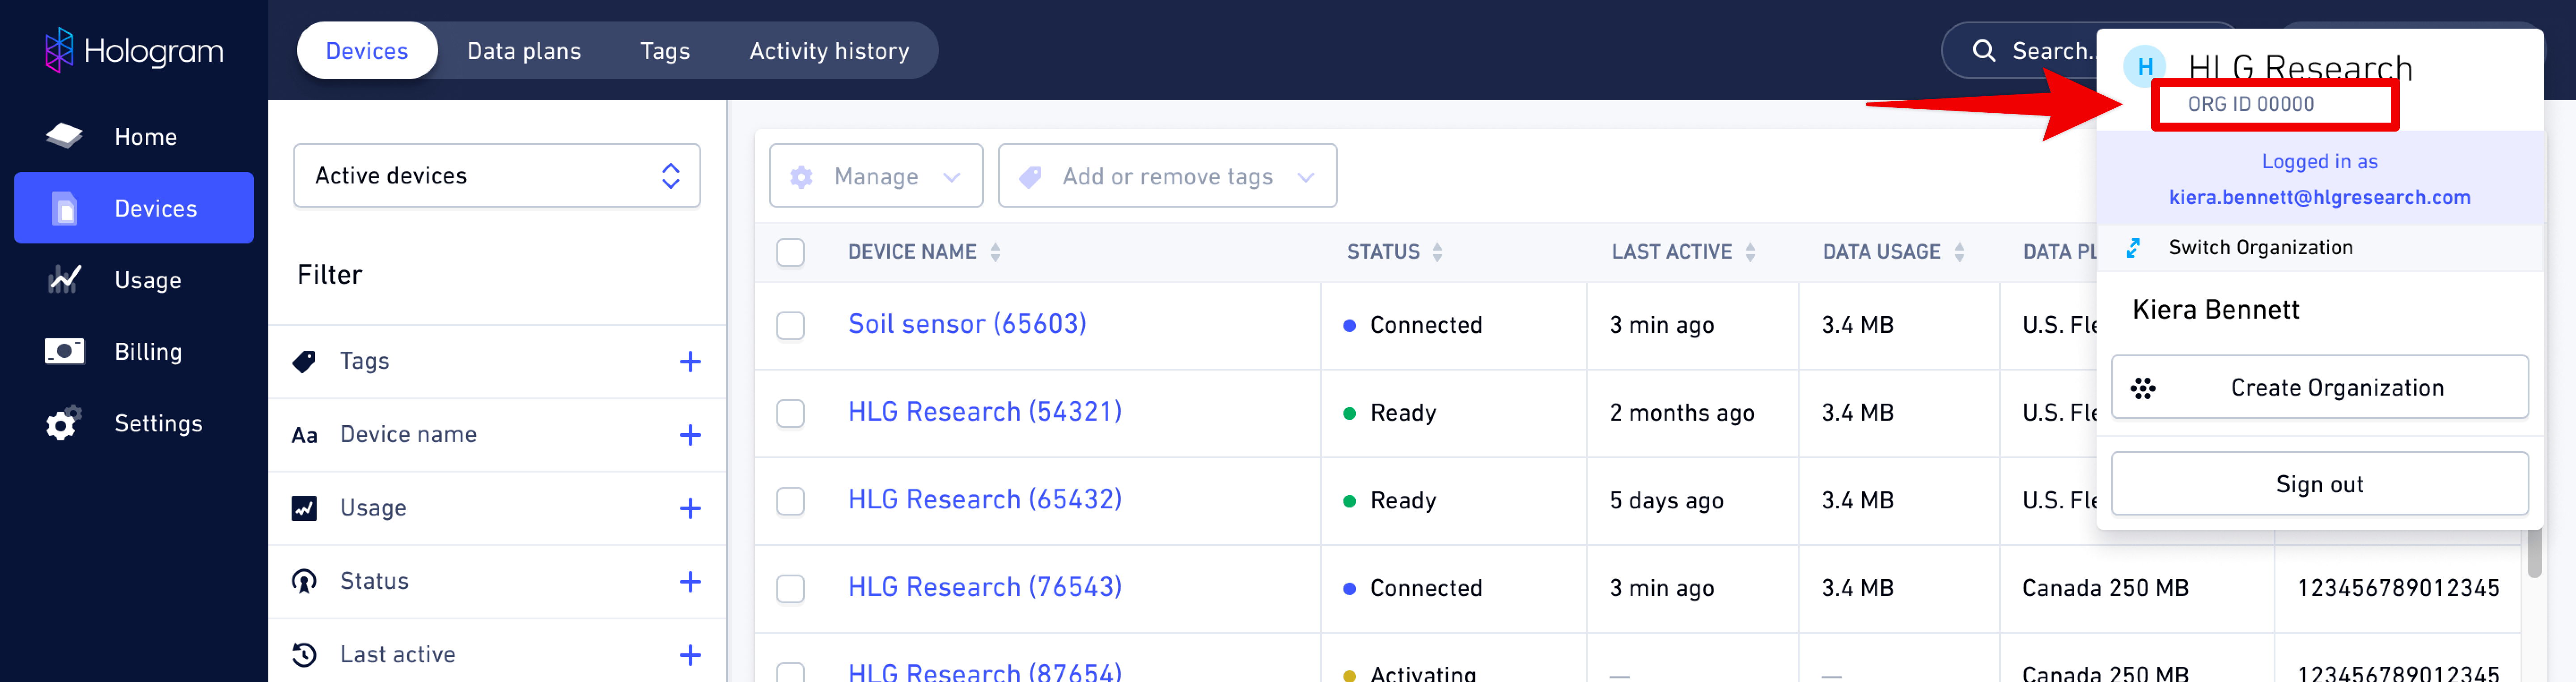Screen dimensions: 2576x682
Task: Check the Soil sensor (65603) row checkbox
Action: pyautogui.click(x=790, y=325)
